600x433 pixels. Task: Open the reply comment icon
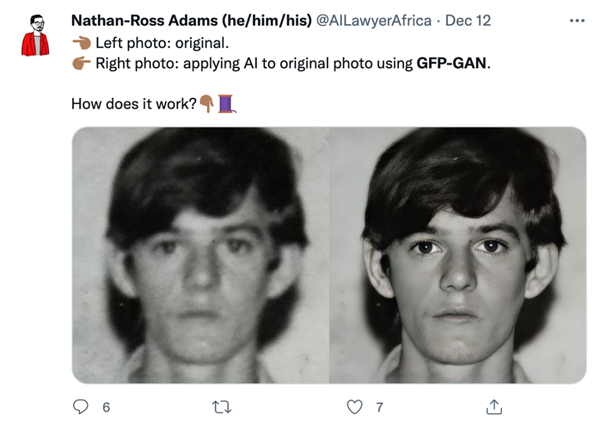click(80, 407)
